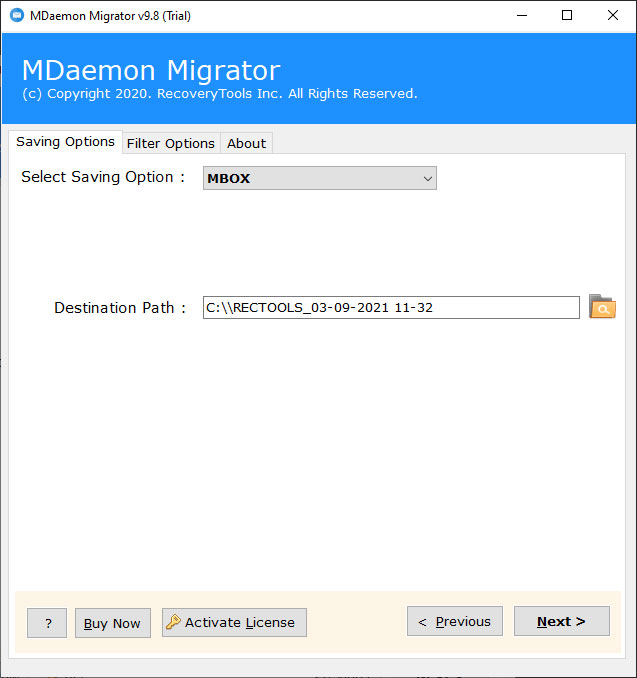Viewport: 637px width, 678px height.
Task: Open the About tab
Action: [x=246, y=144]
